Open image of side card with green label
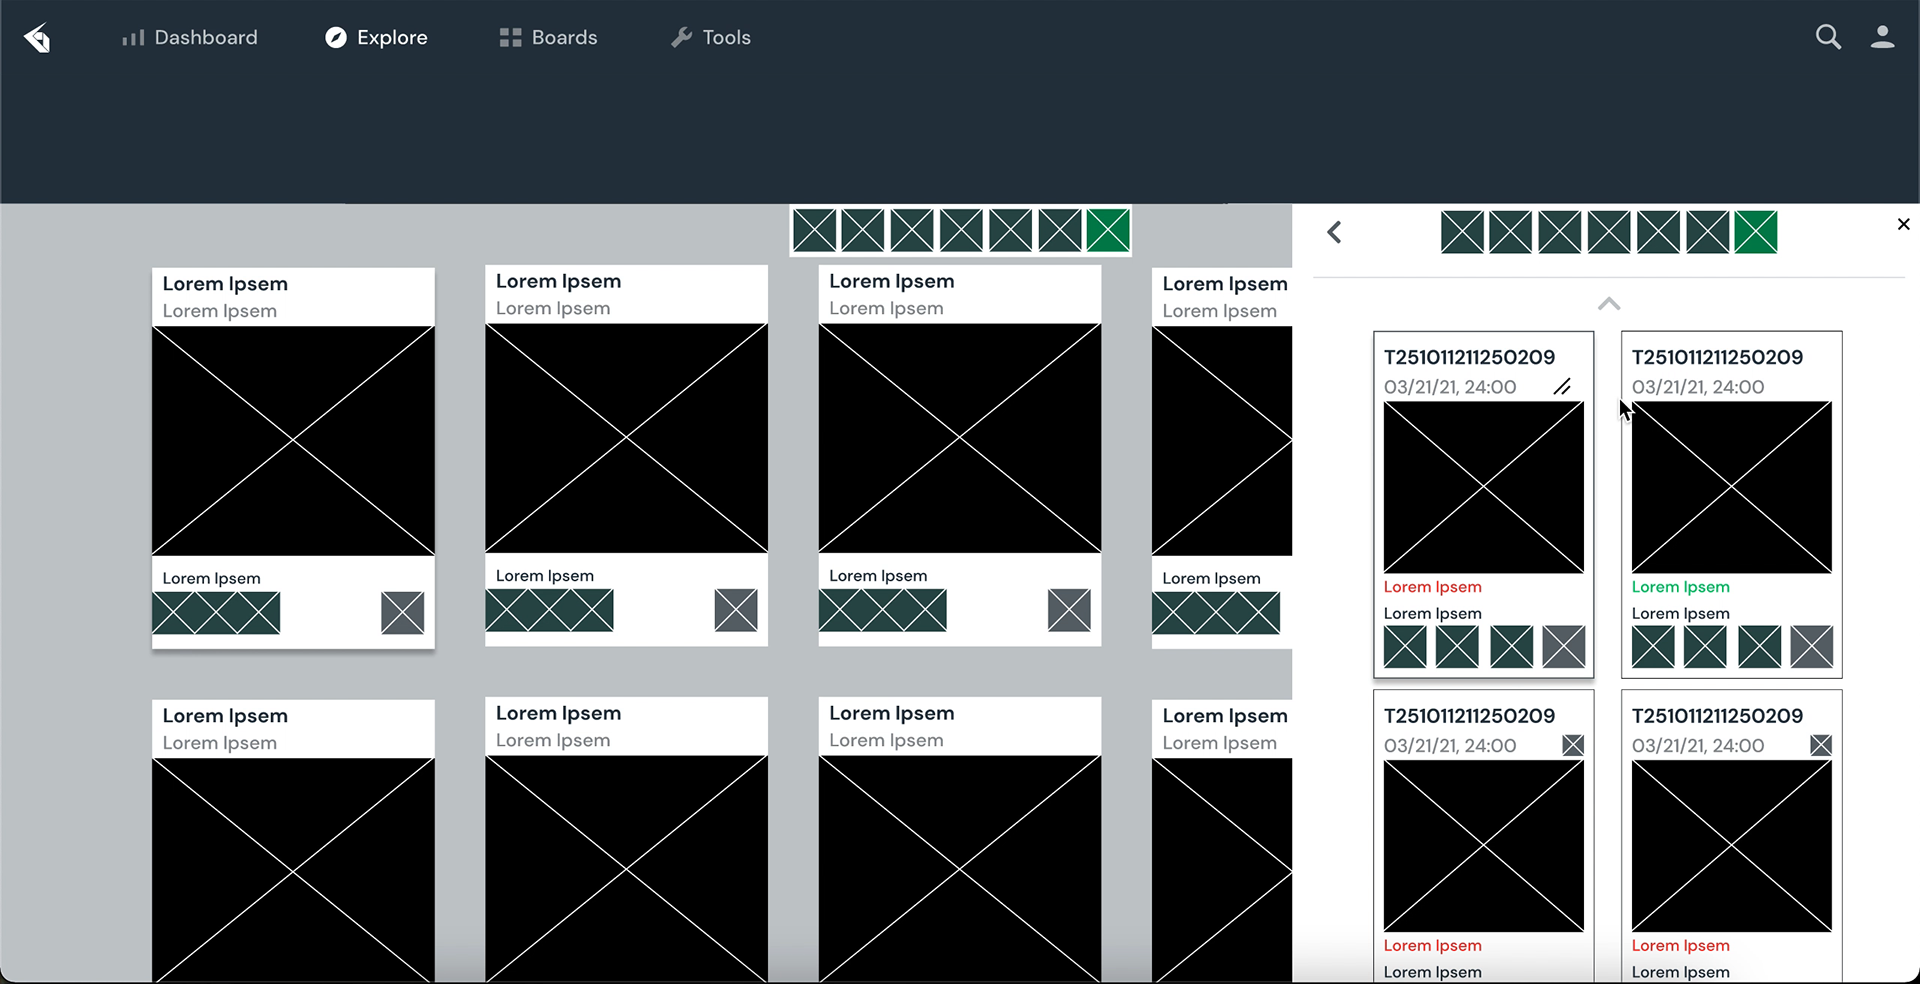1920x984 pixels. tap(1732, 487)
